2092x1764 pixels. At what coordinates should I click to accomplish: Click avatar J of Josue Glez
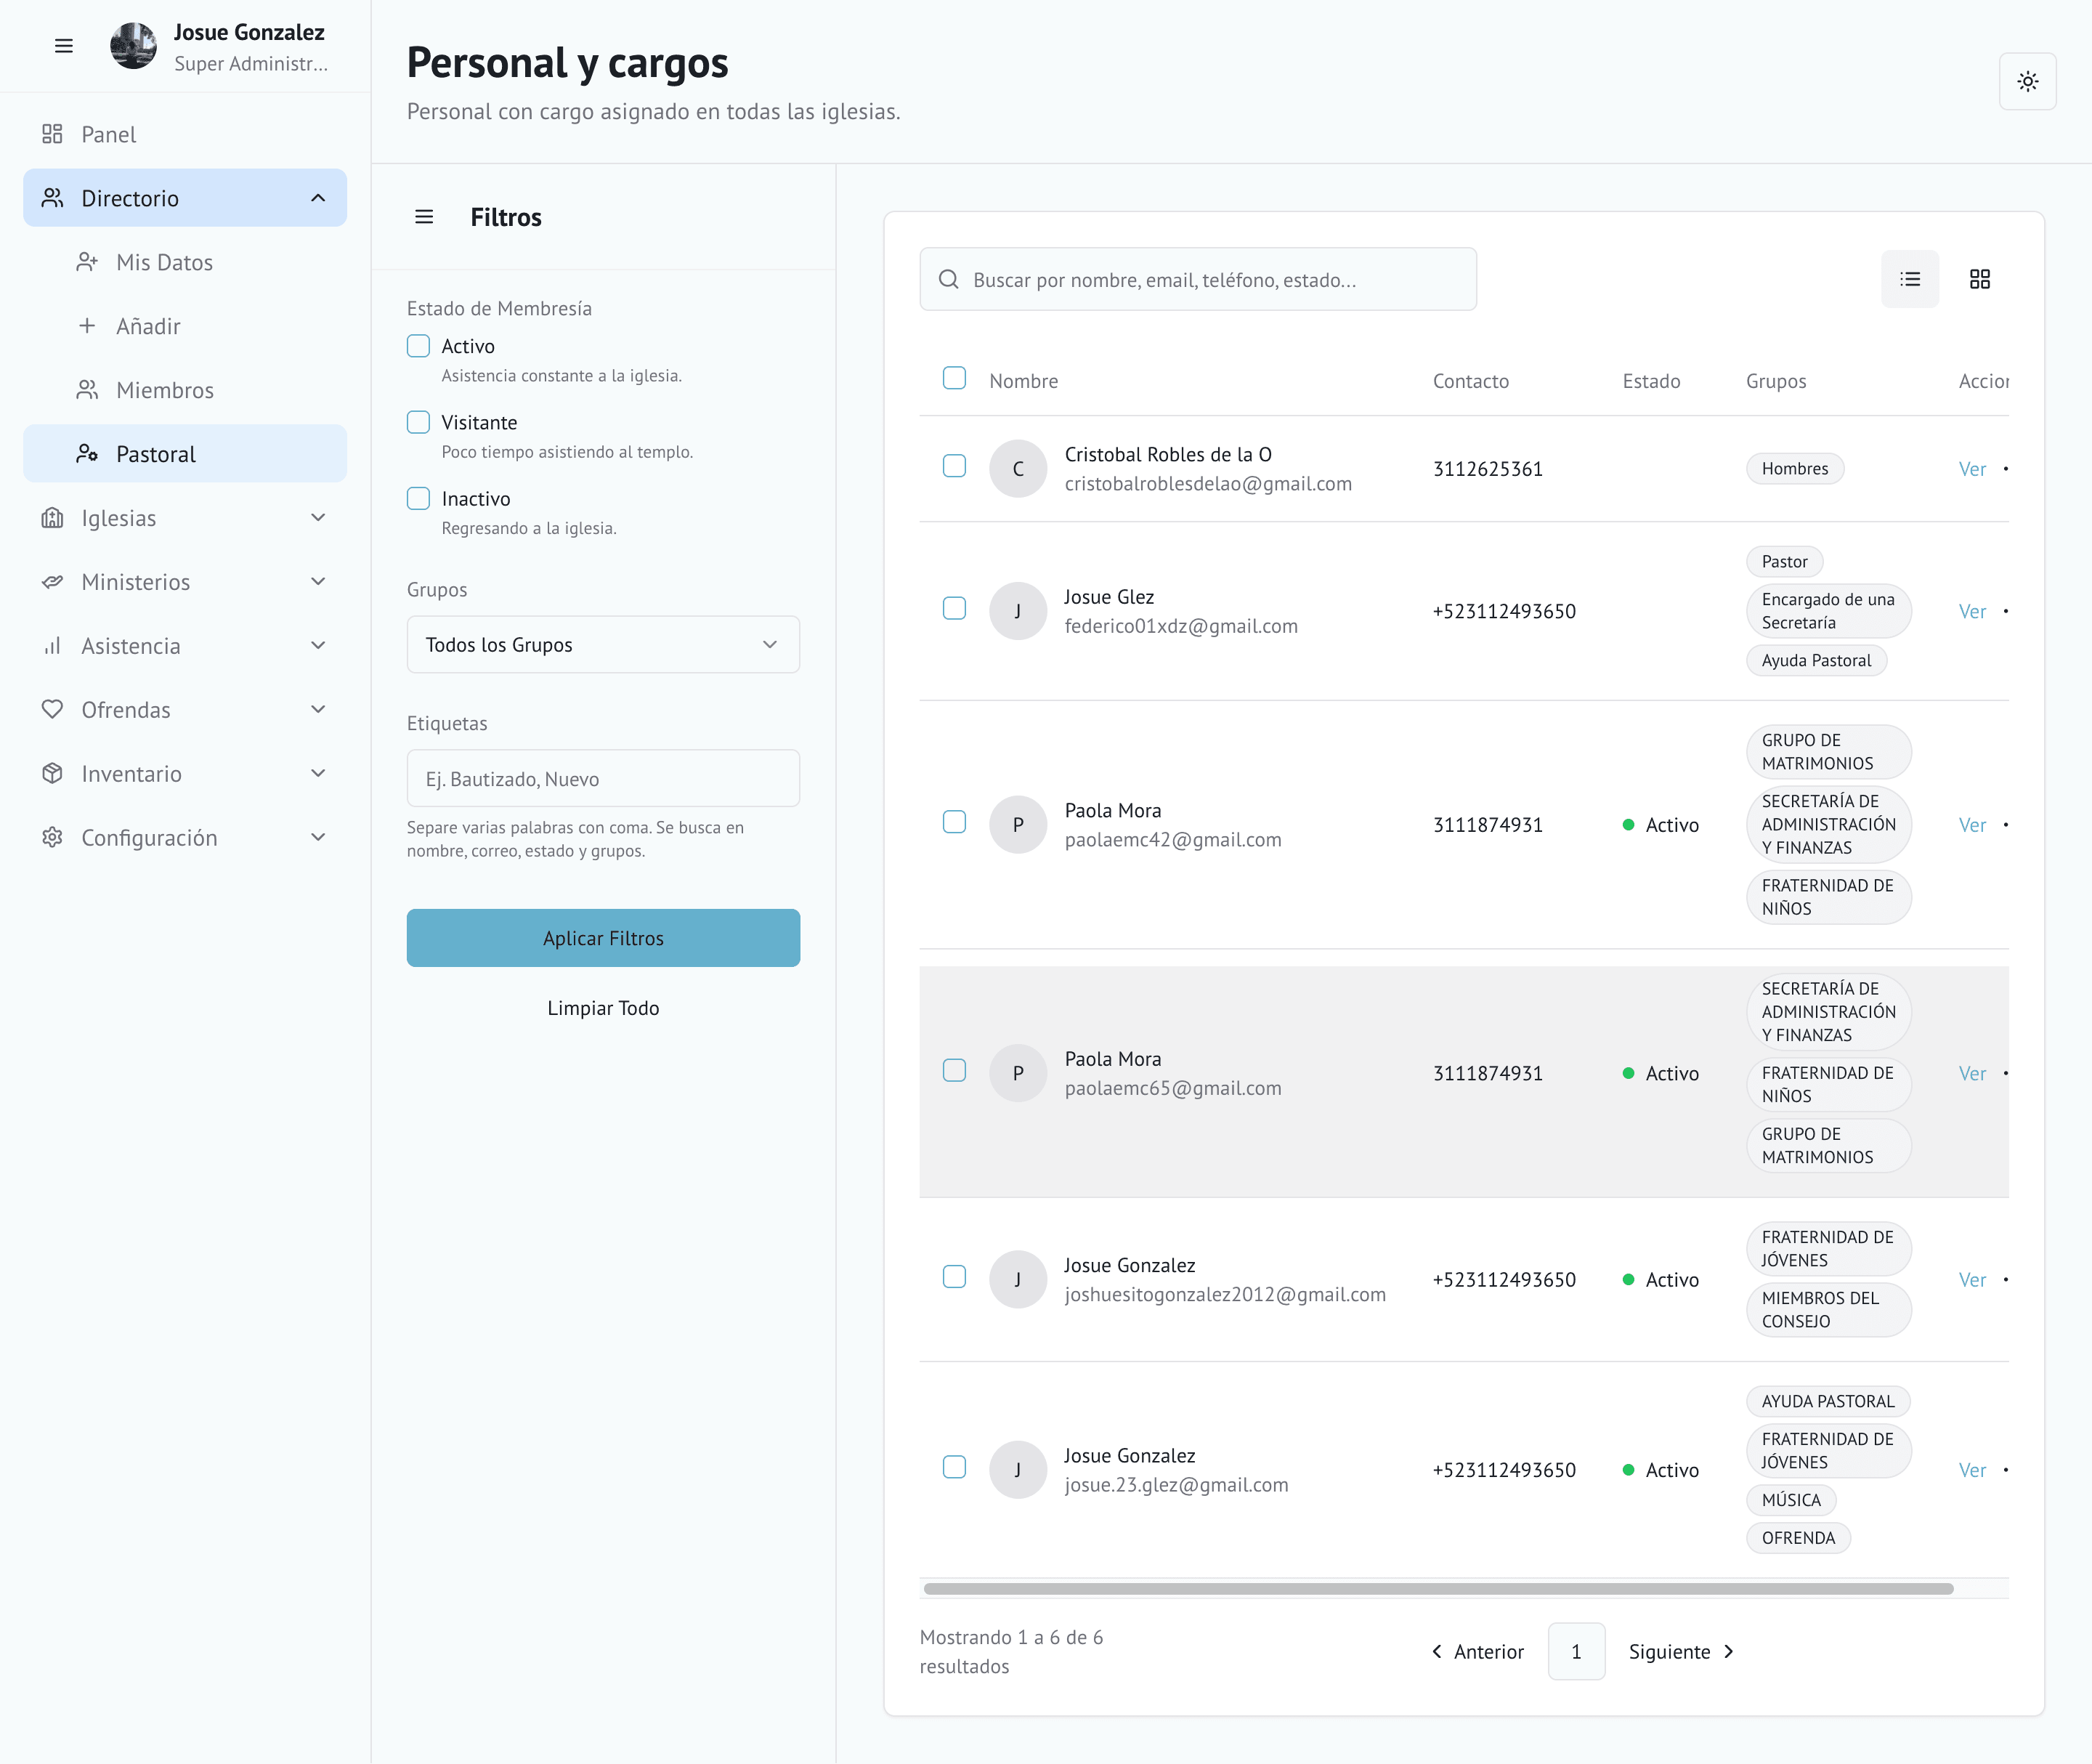[1018, 611]
